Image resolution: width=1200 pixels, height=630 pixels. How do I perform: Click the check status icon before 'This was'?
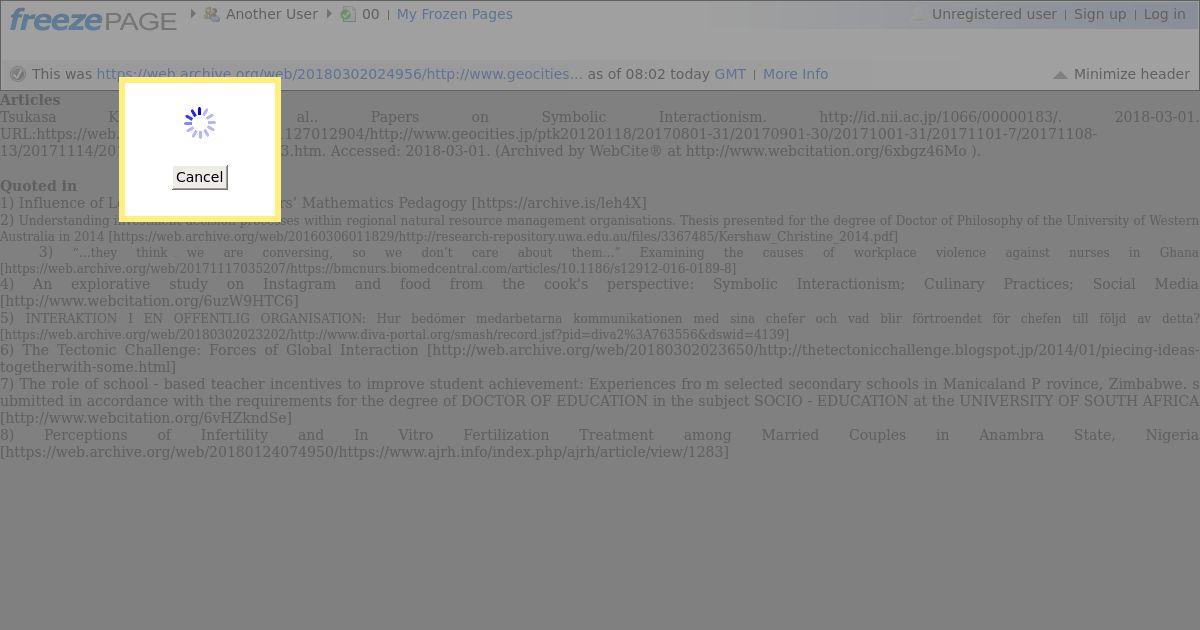click(18, 74)
